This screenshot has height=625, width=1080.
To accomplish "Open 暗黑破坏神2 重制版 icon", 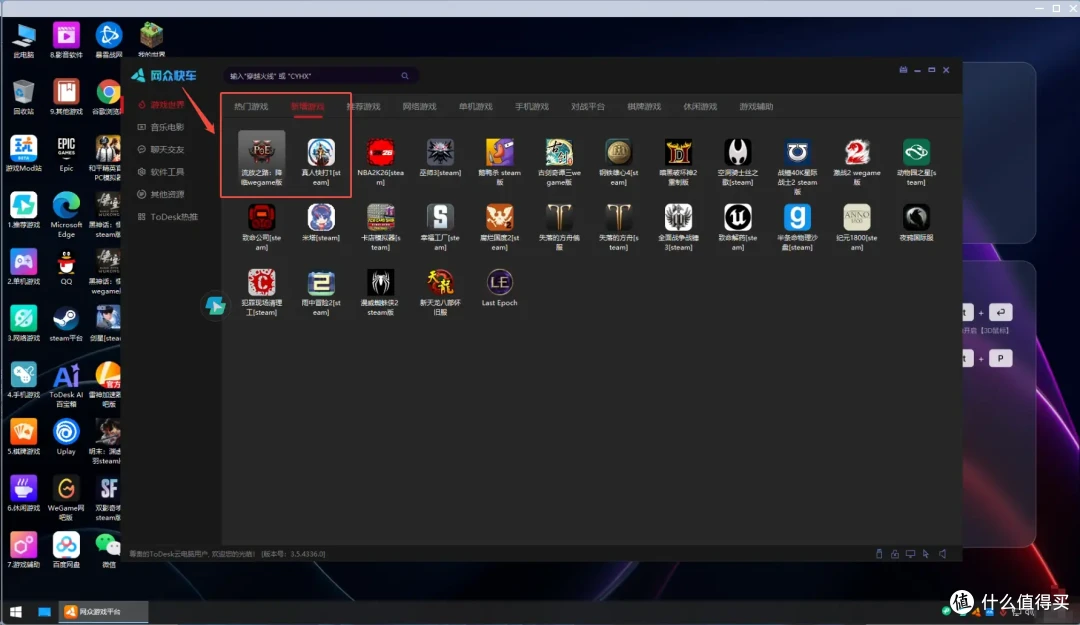I will tap(678, 152).
